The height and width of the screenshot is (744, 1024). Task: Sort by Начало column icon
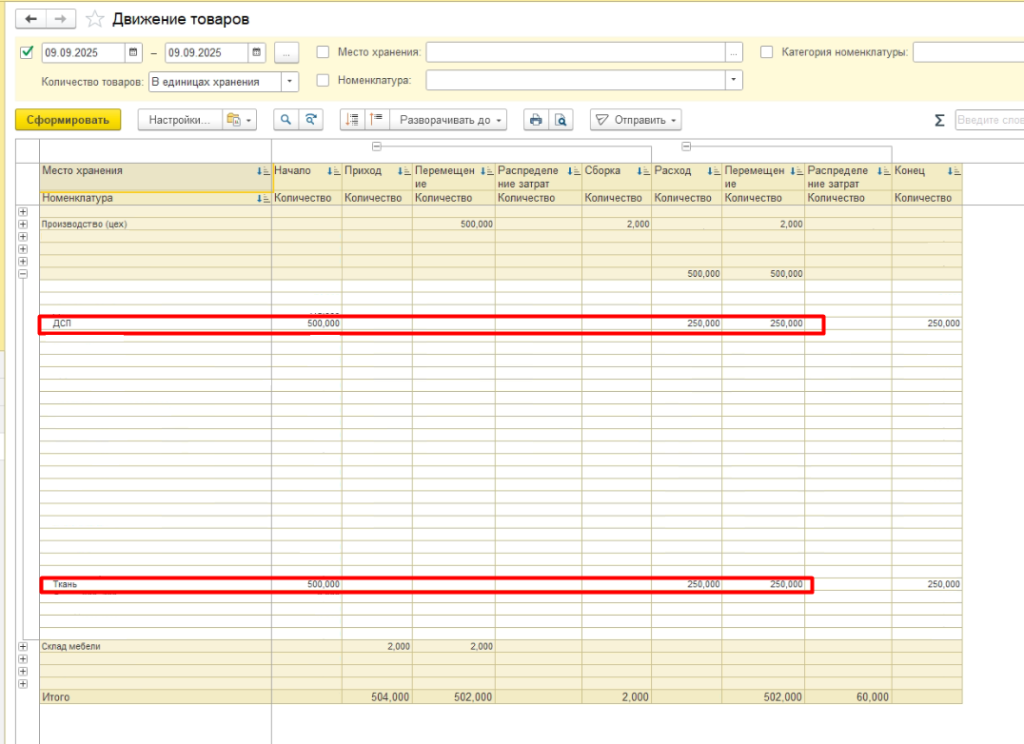click(334, 171)
